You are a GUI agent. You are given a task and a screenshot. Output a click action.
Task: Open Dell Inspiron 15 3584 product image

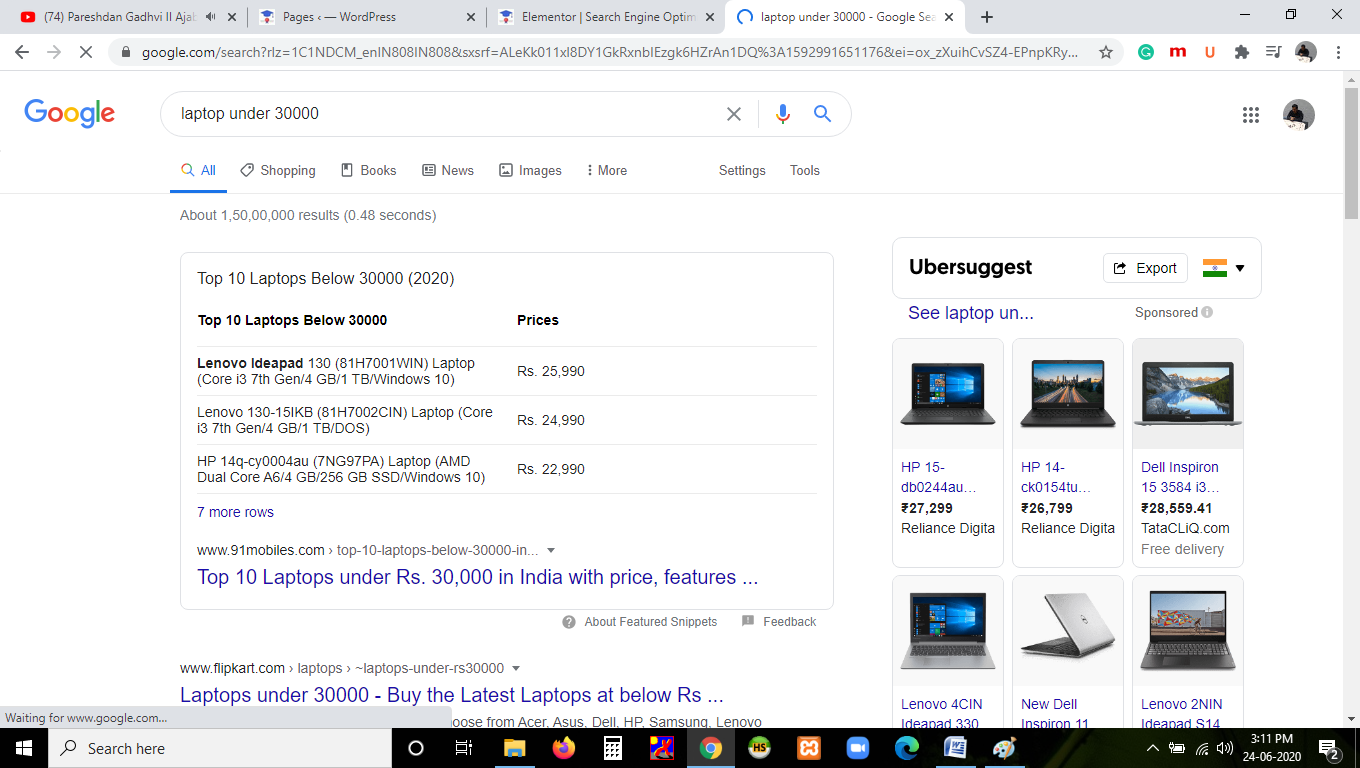[x=1188, y=394]
